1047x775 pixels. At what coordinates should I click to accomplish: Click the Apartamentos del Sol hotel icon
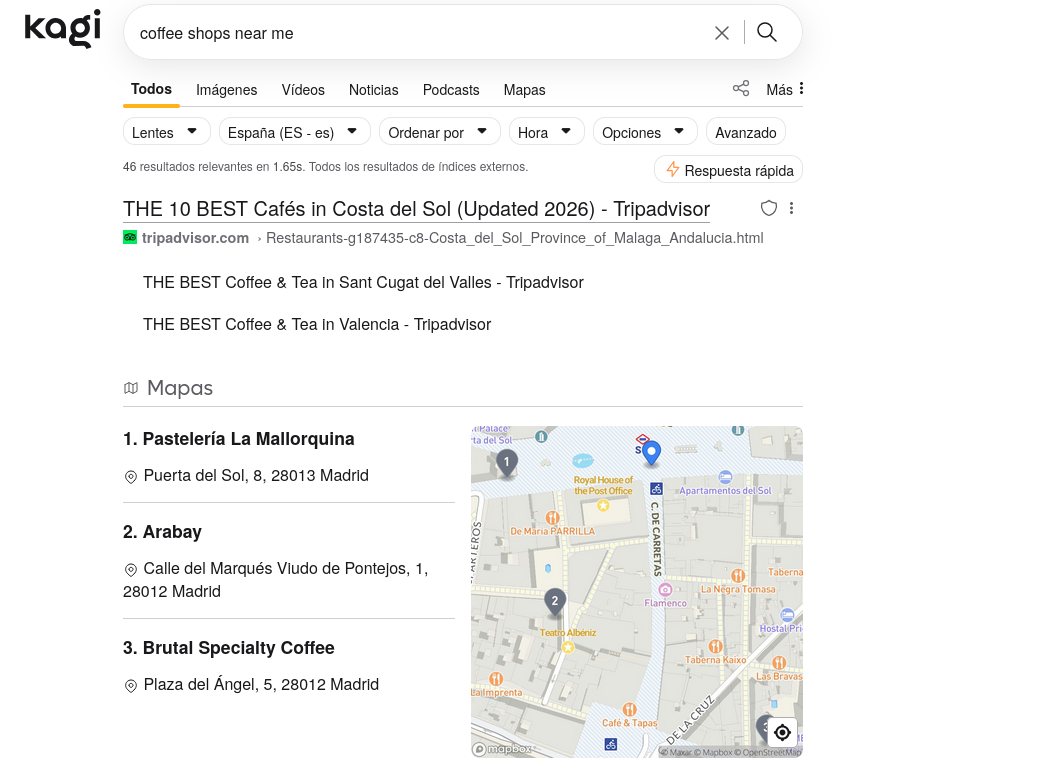(x=725, y=477)
